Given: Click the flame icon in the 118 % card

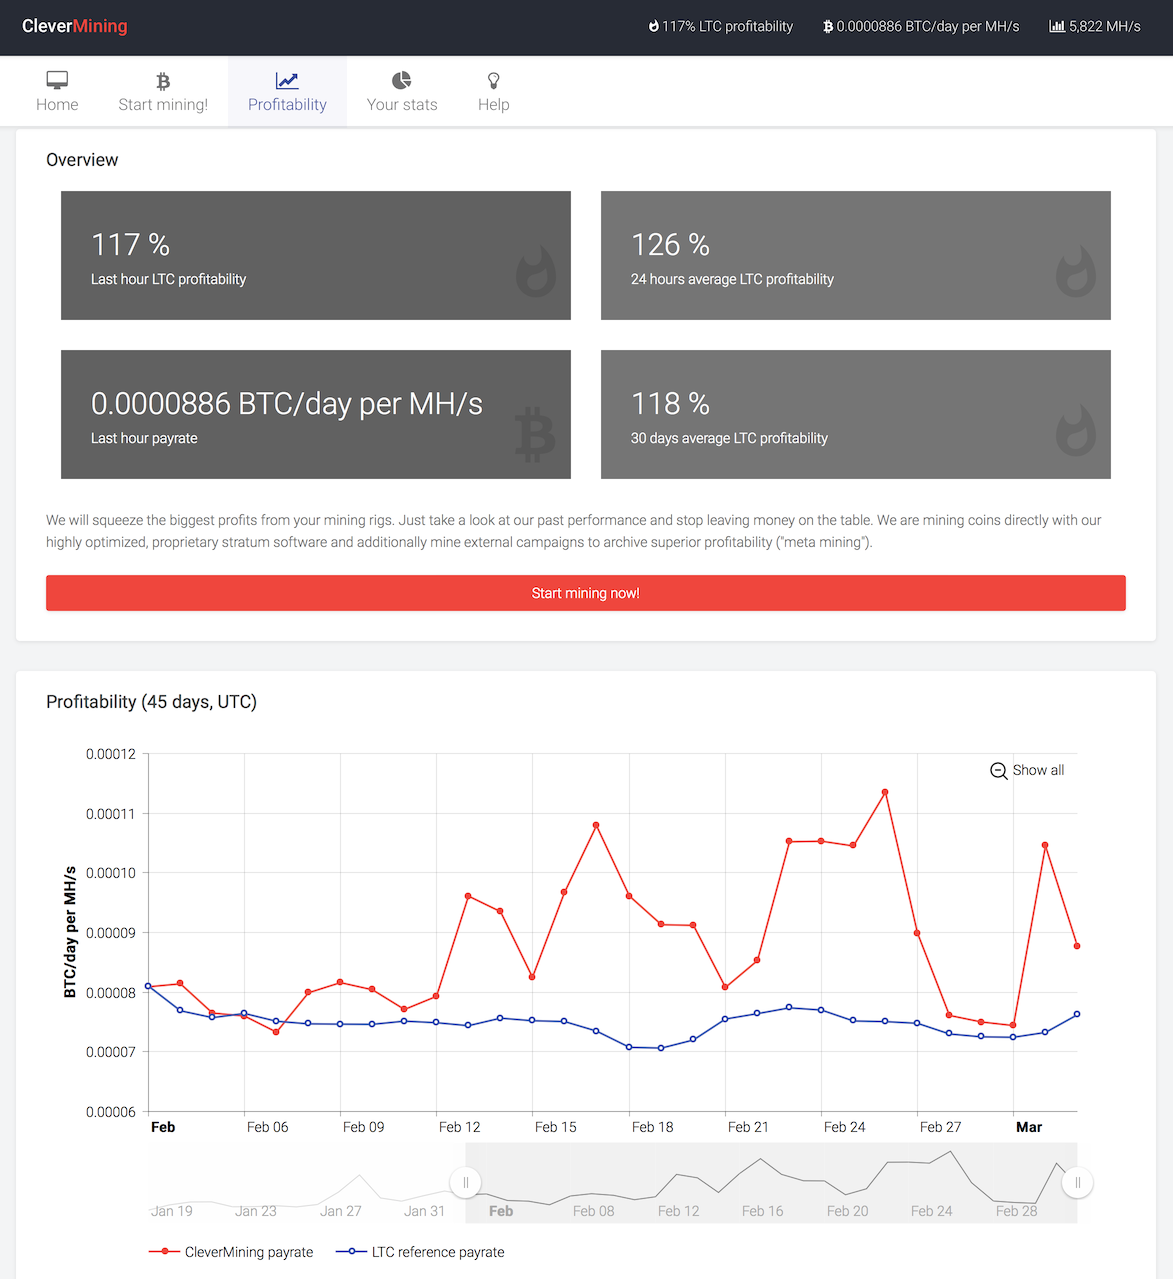Looking at the screenshot, I should click(1076, 430).
